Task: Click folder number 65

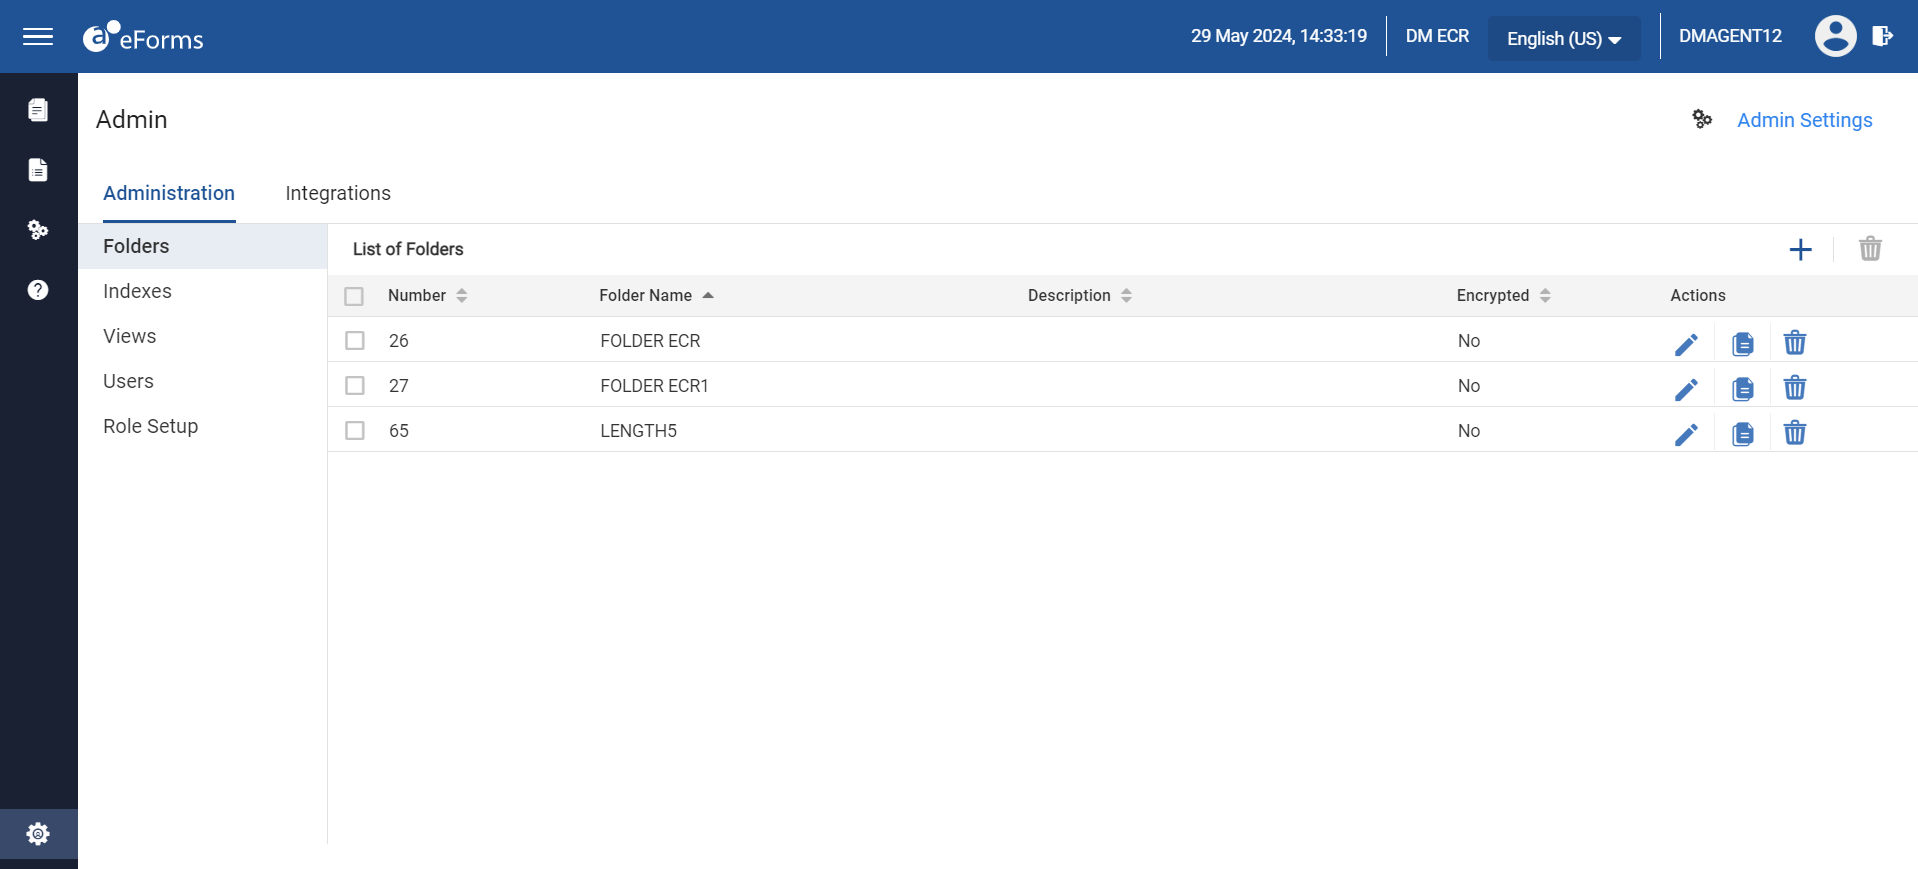Action: click(398, 431)
